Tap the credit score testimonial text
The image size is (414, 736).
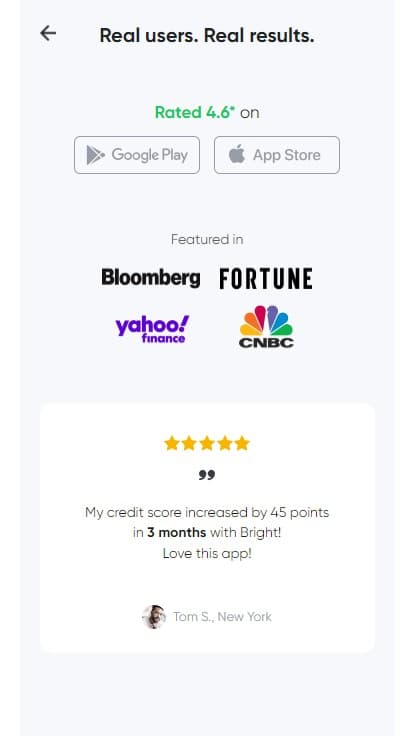click(207, 533)
